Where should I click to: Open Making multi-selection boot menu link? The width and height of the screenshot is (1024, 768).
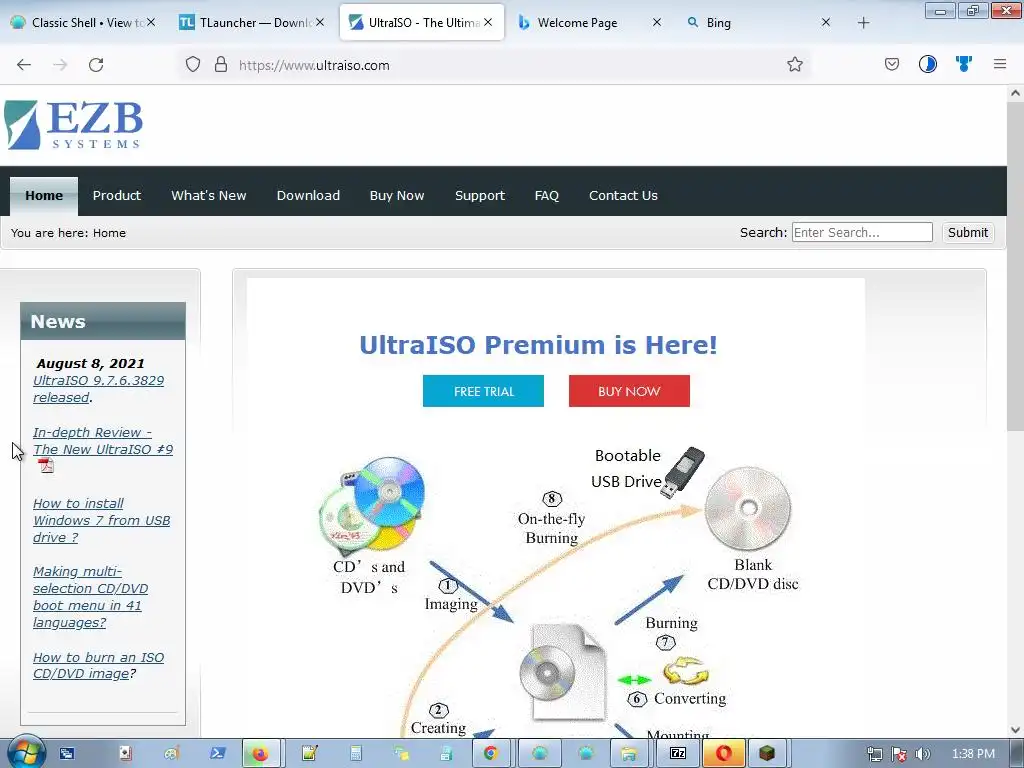click(90, 597)
